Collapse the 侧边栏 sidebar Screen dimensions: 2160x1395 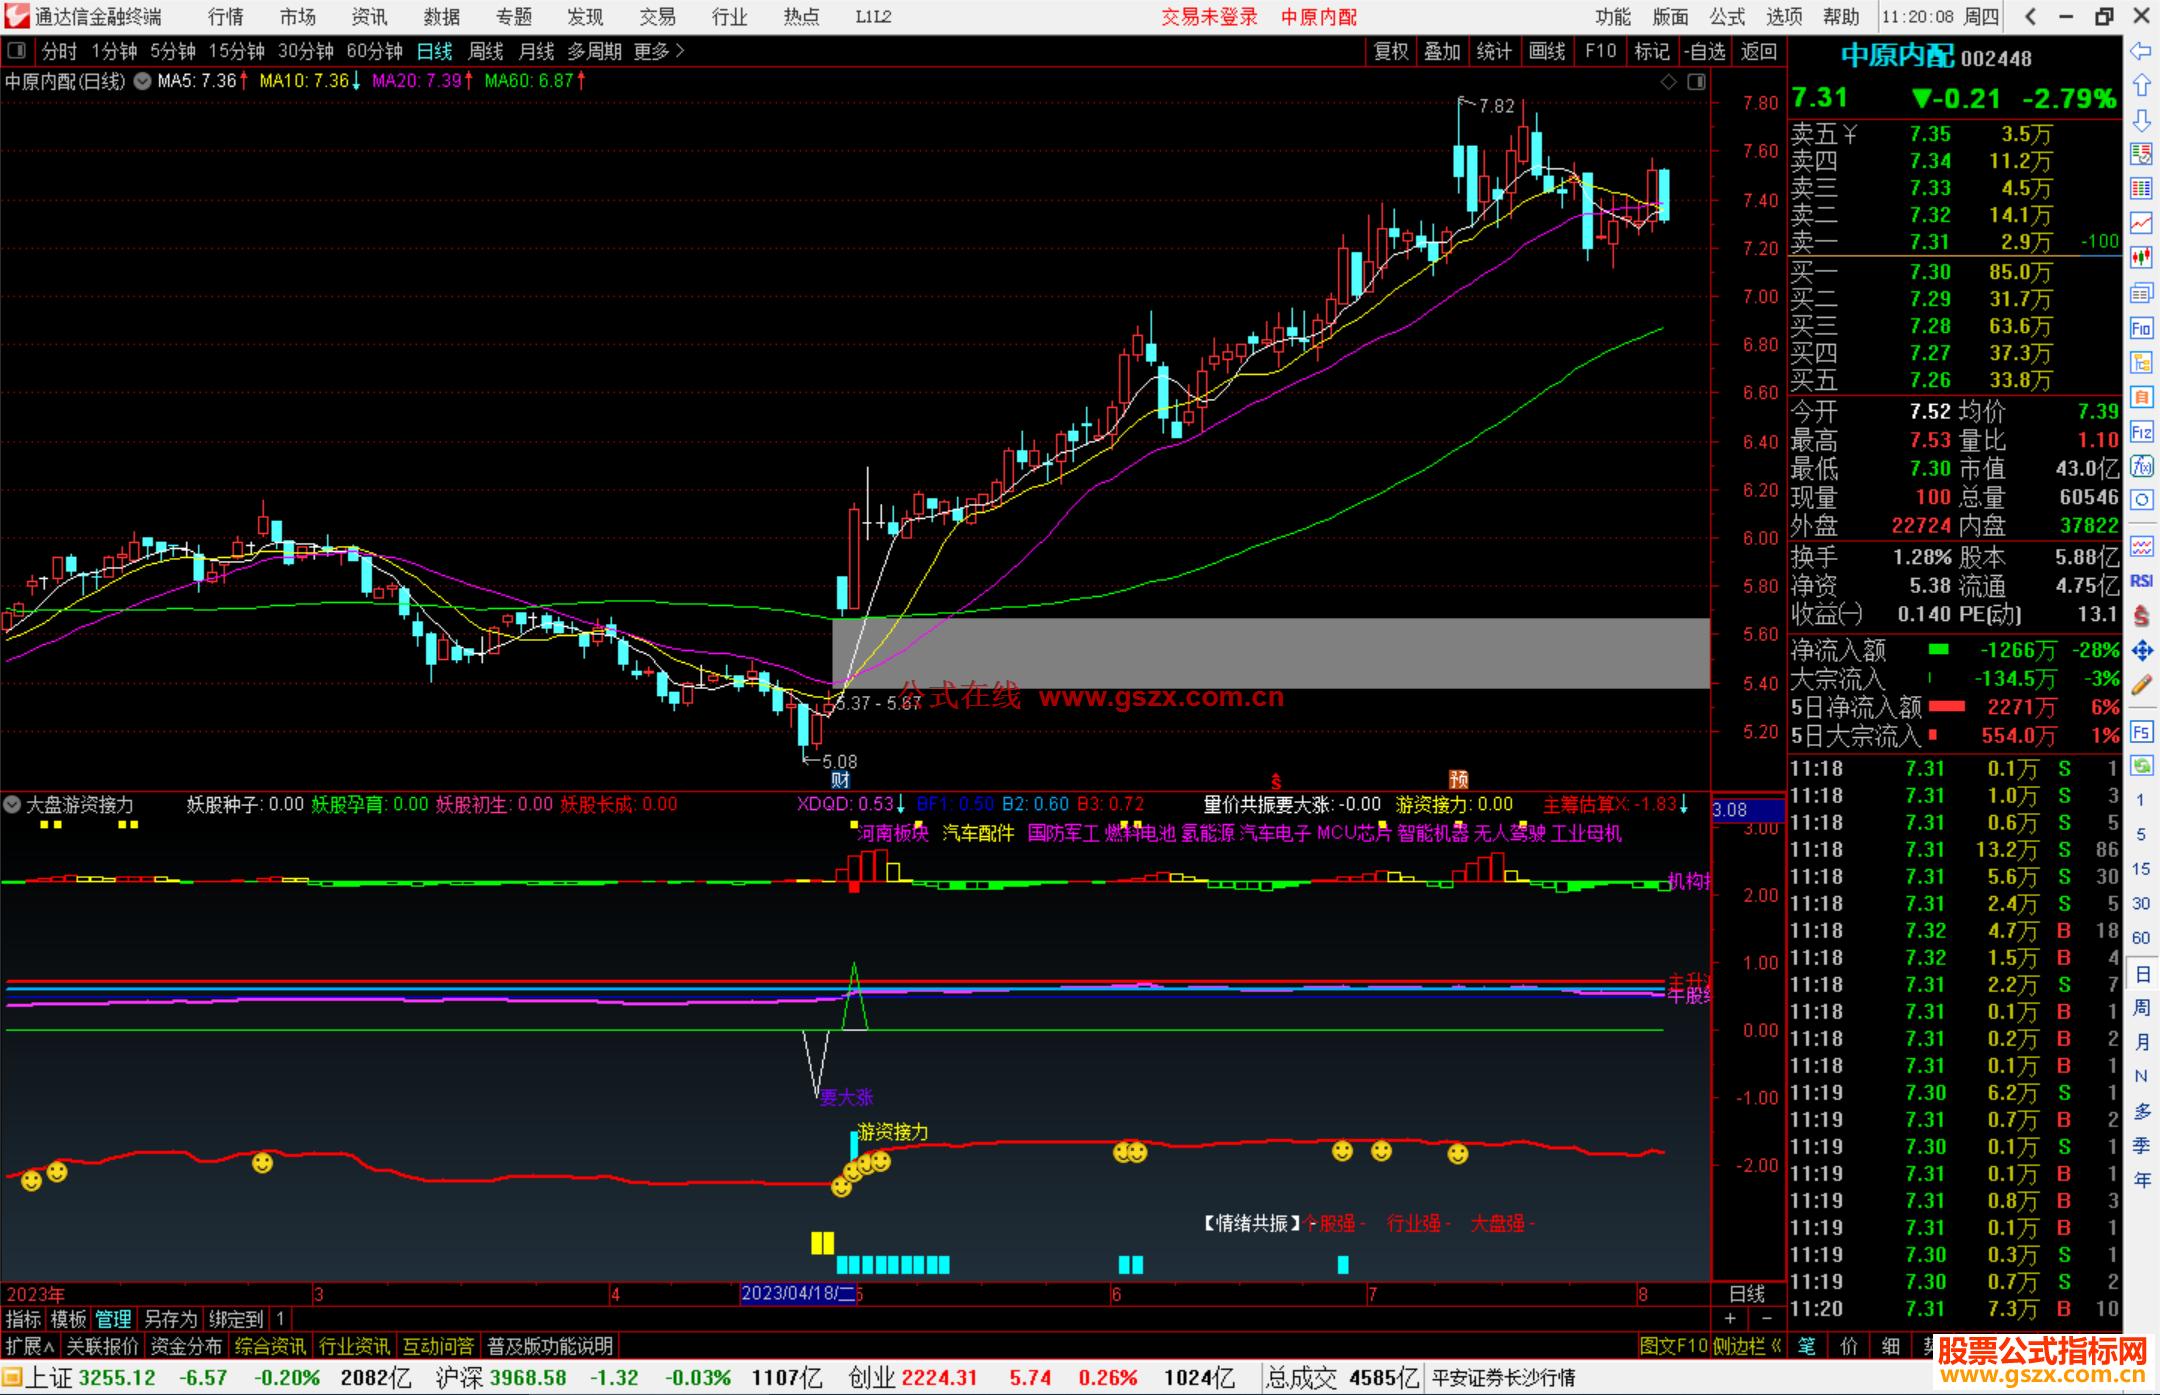1747,1346
